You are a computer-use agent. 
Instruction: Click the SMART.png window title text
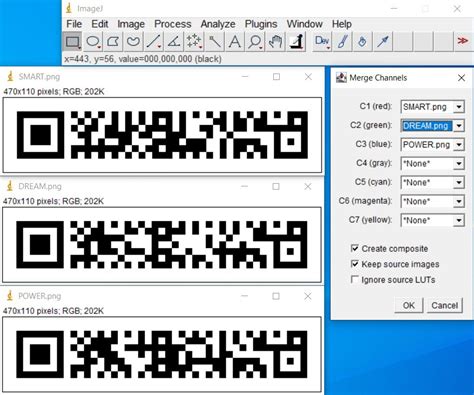tap(39, 77)
